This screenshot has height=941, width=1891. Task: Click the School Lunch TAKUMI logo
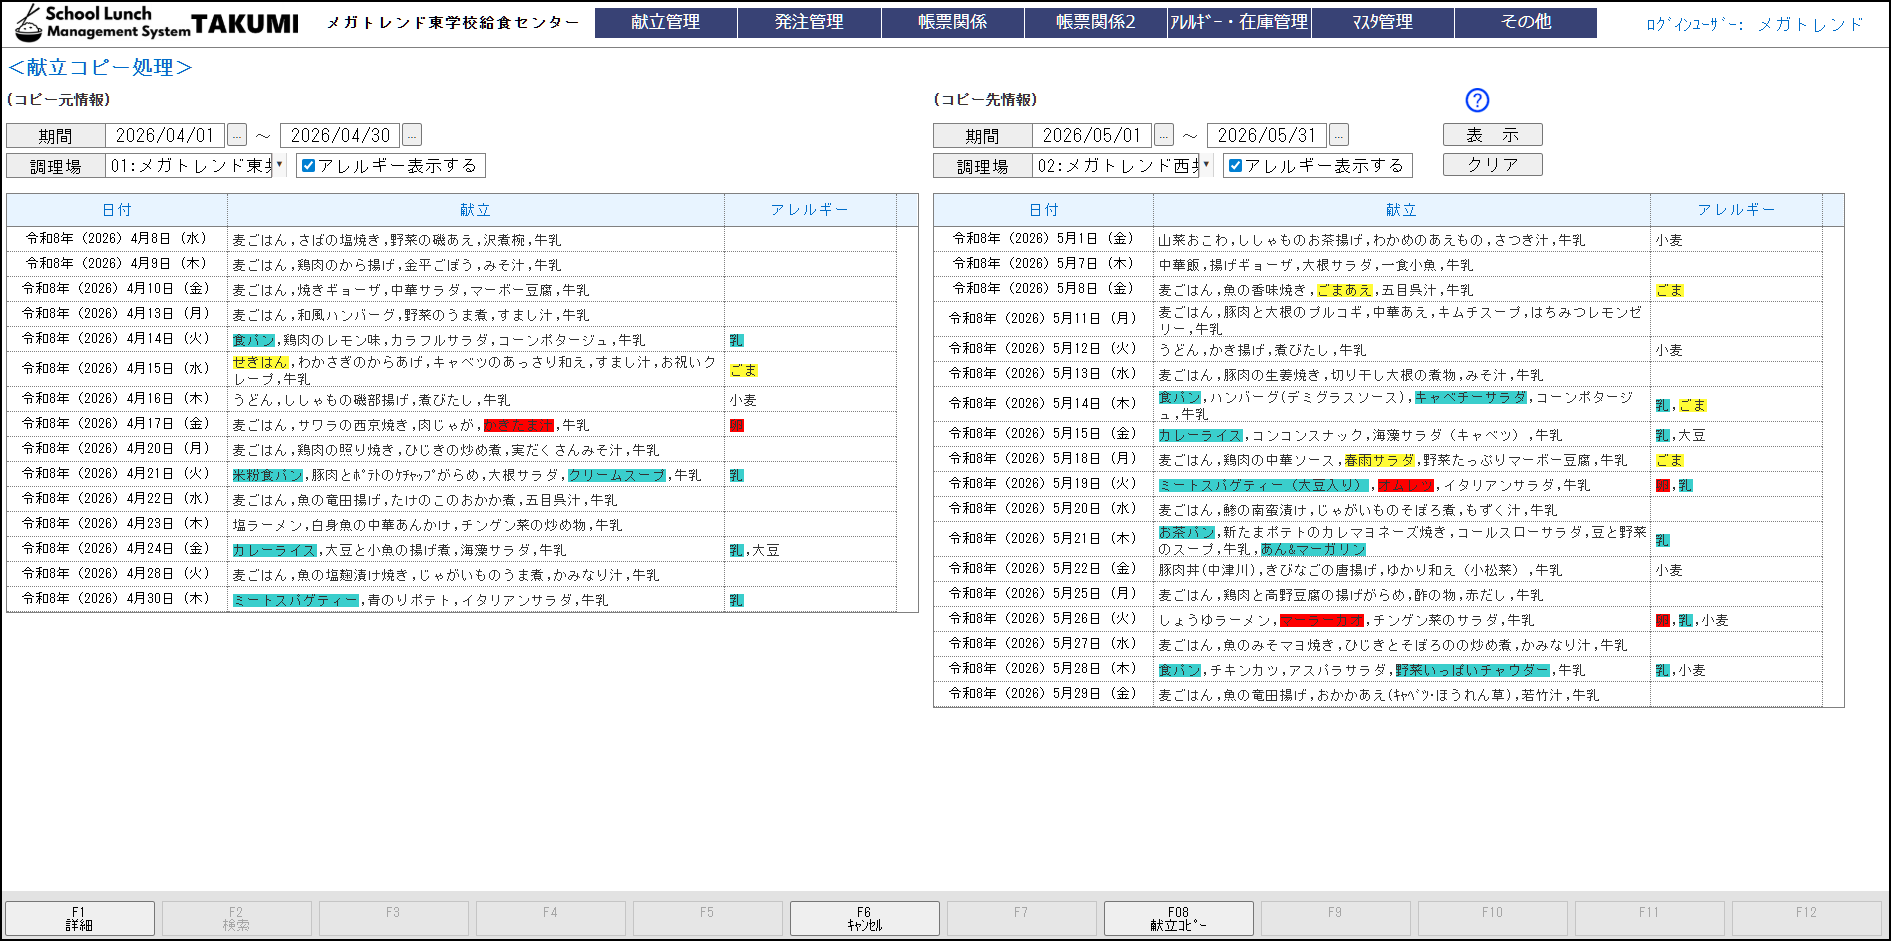click(157, 22)
